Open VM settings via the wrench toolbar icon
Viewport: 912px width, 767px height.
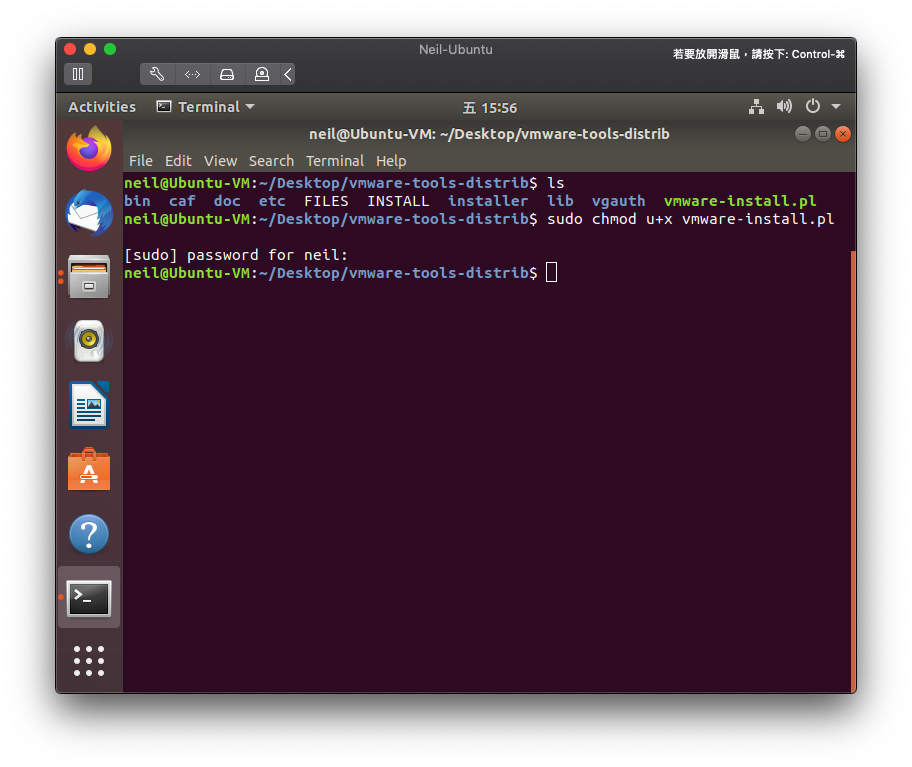[157, 74]
